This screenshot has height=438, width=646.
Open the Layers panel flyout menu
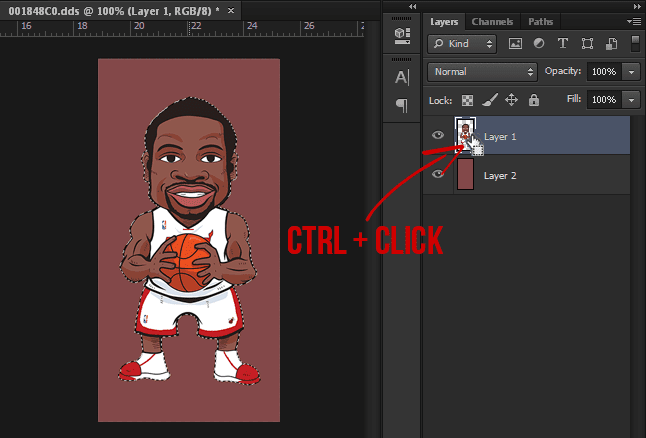coord(634,21)
